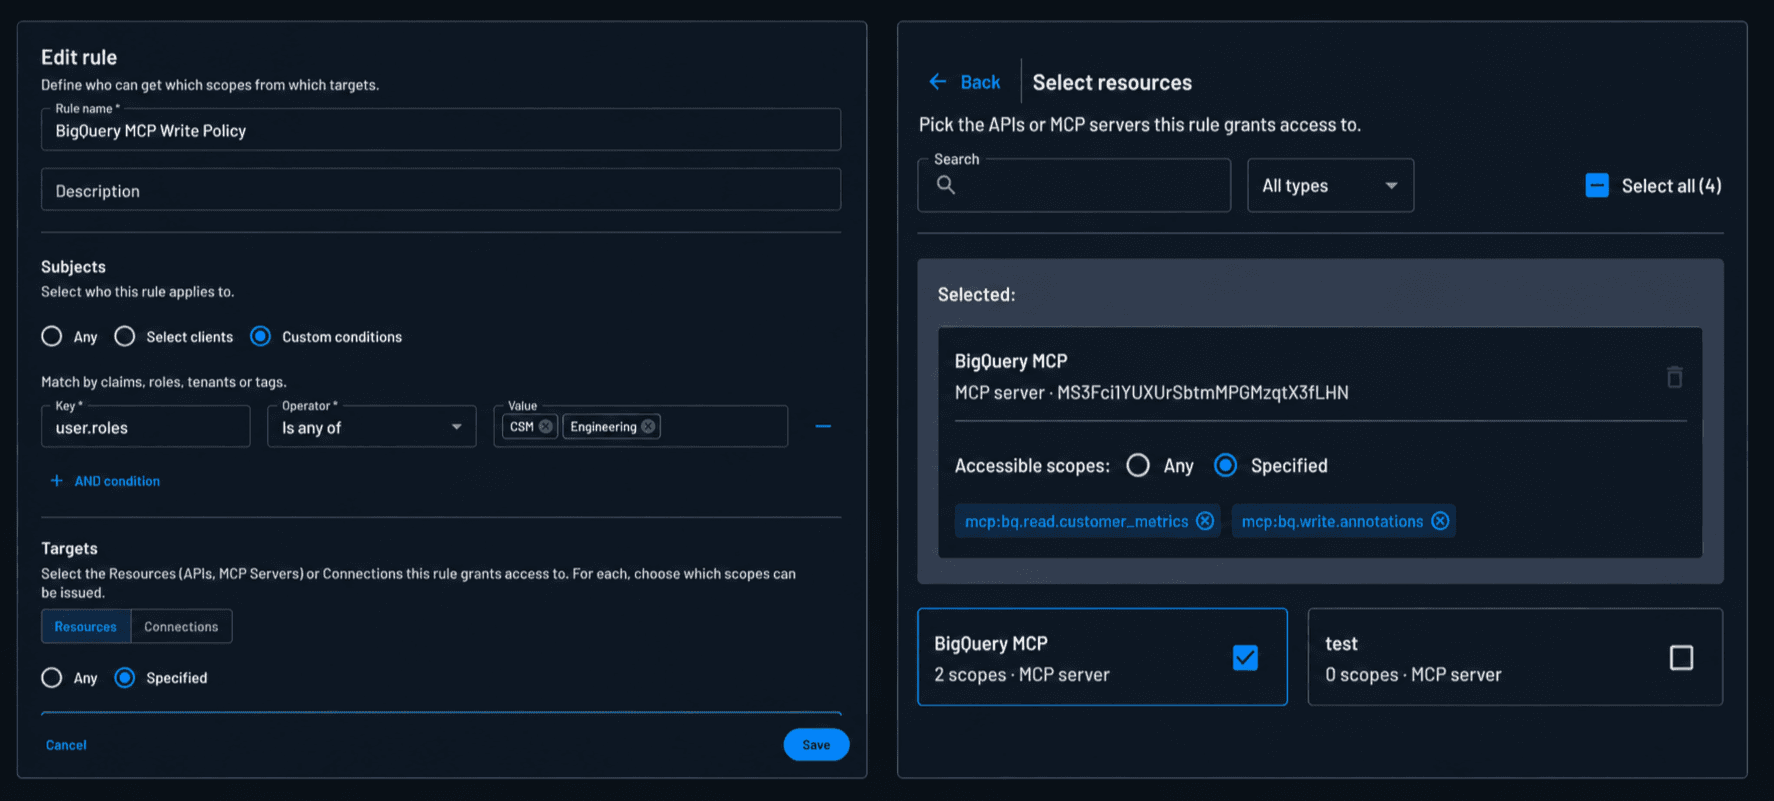The image size is (1774, 801).
Task: Open the Operator dropdown
Action: tap(372, 427)
